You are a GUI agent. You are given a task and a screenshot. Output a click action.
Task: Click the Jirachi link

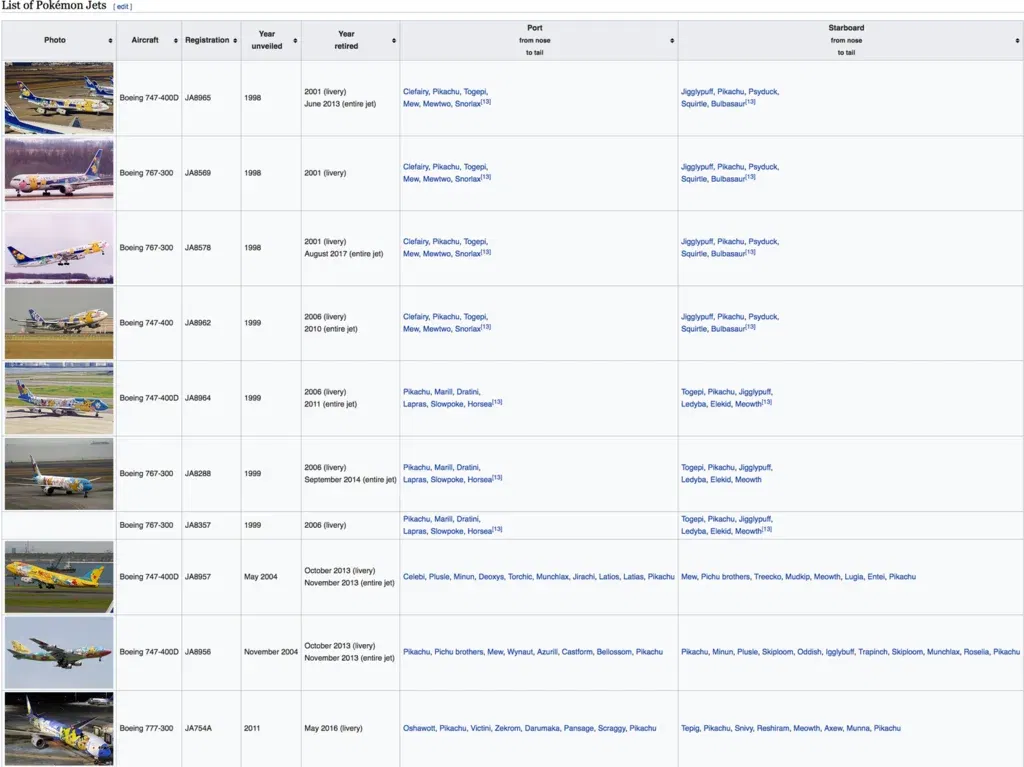584,577
